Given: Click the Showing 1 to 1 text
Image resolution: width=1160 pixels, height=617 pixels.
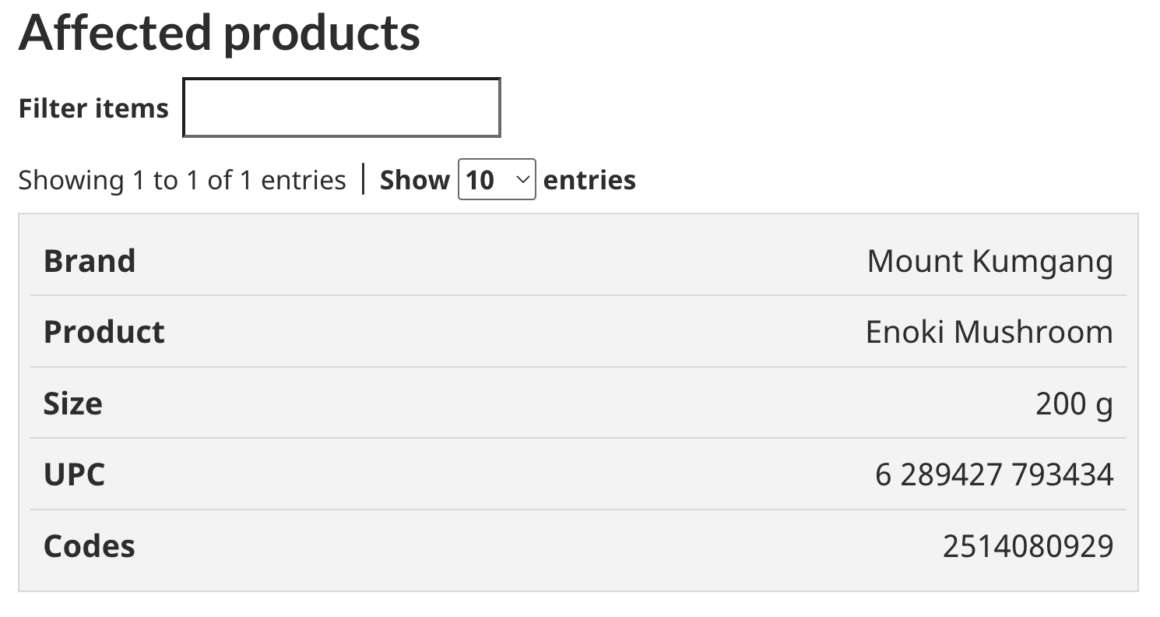Looking at the screenshot, I should [182, 180].
